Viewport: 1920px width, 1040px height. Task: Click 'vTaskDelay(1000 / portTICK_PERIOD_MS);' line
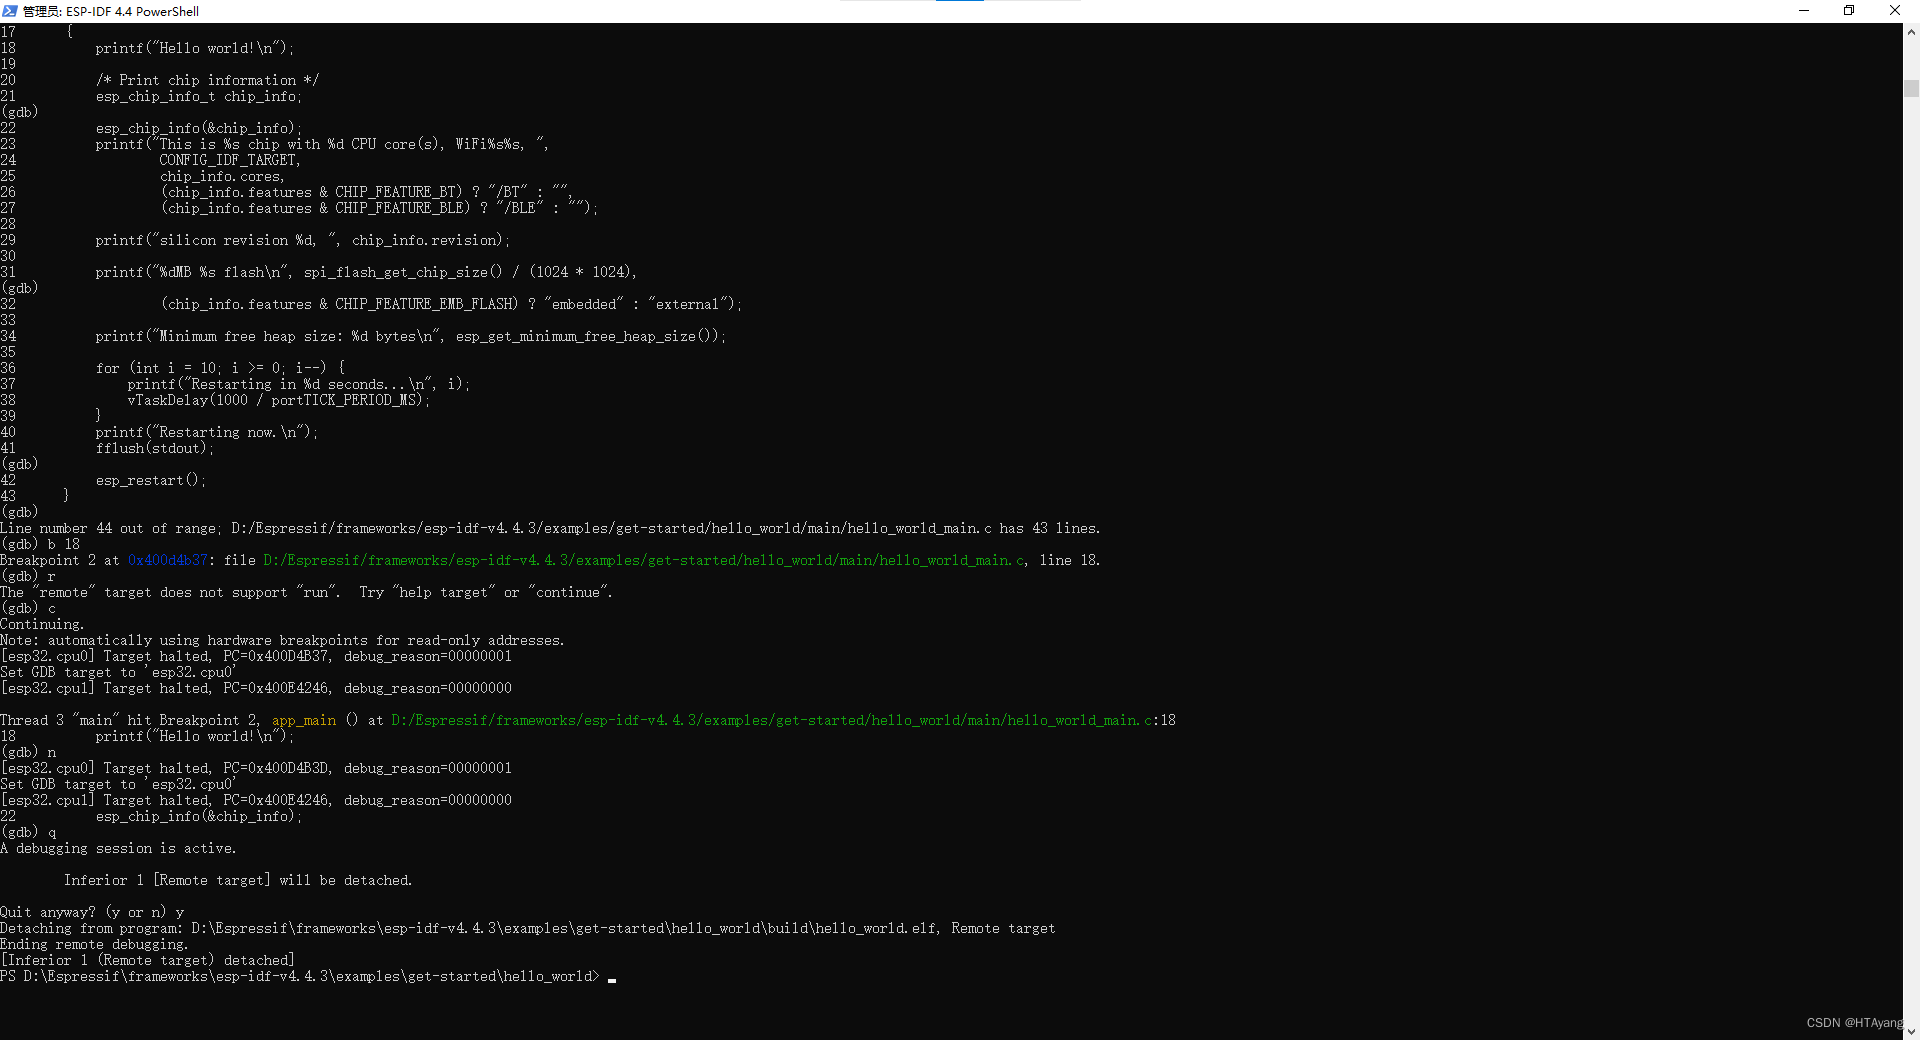(279, 400)
